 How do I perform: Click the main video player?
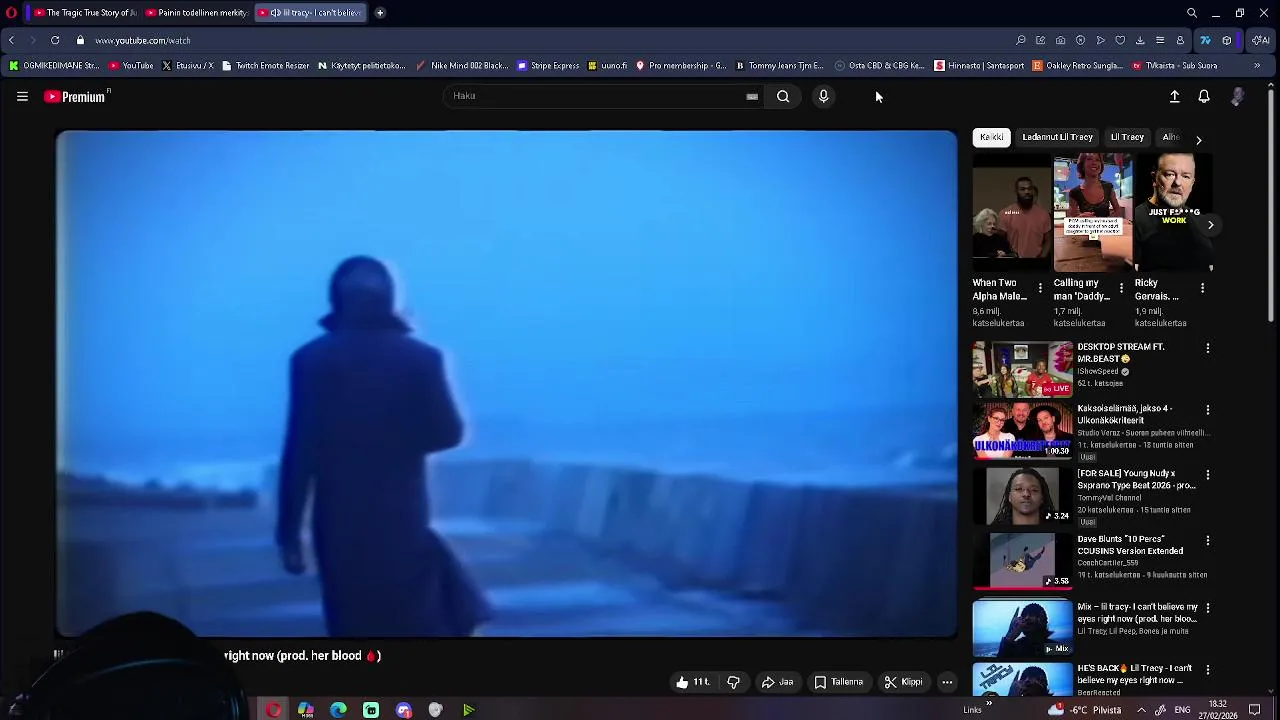click(506, 384)
